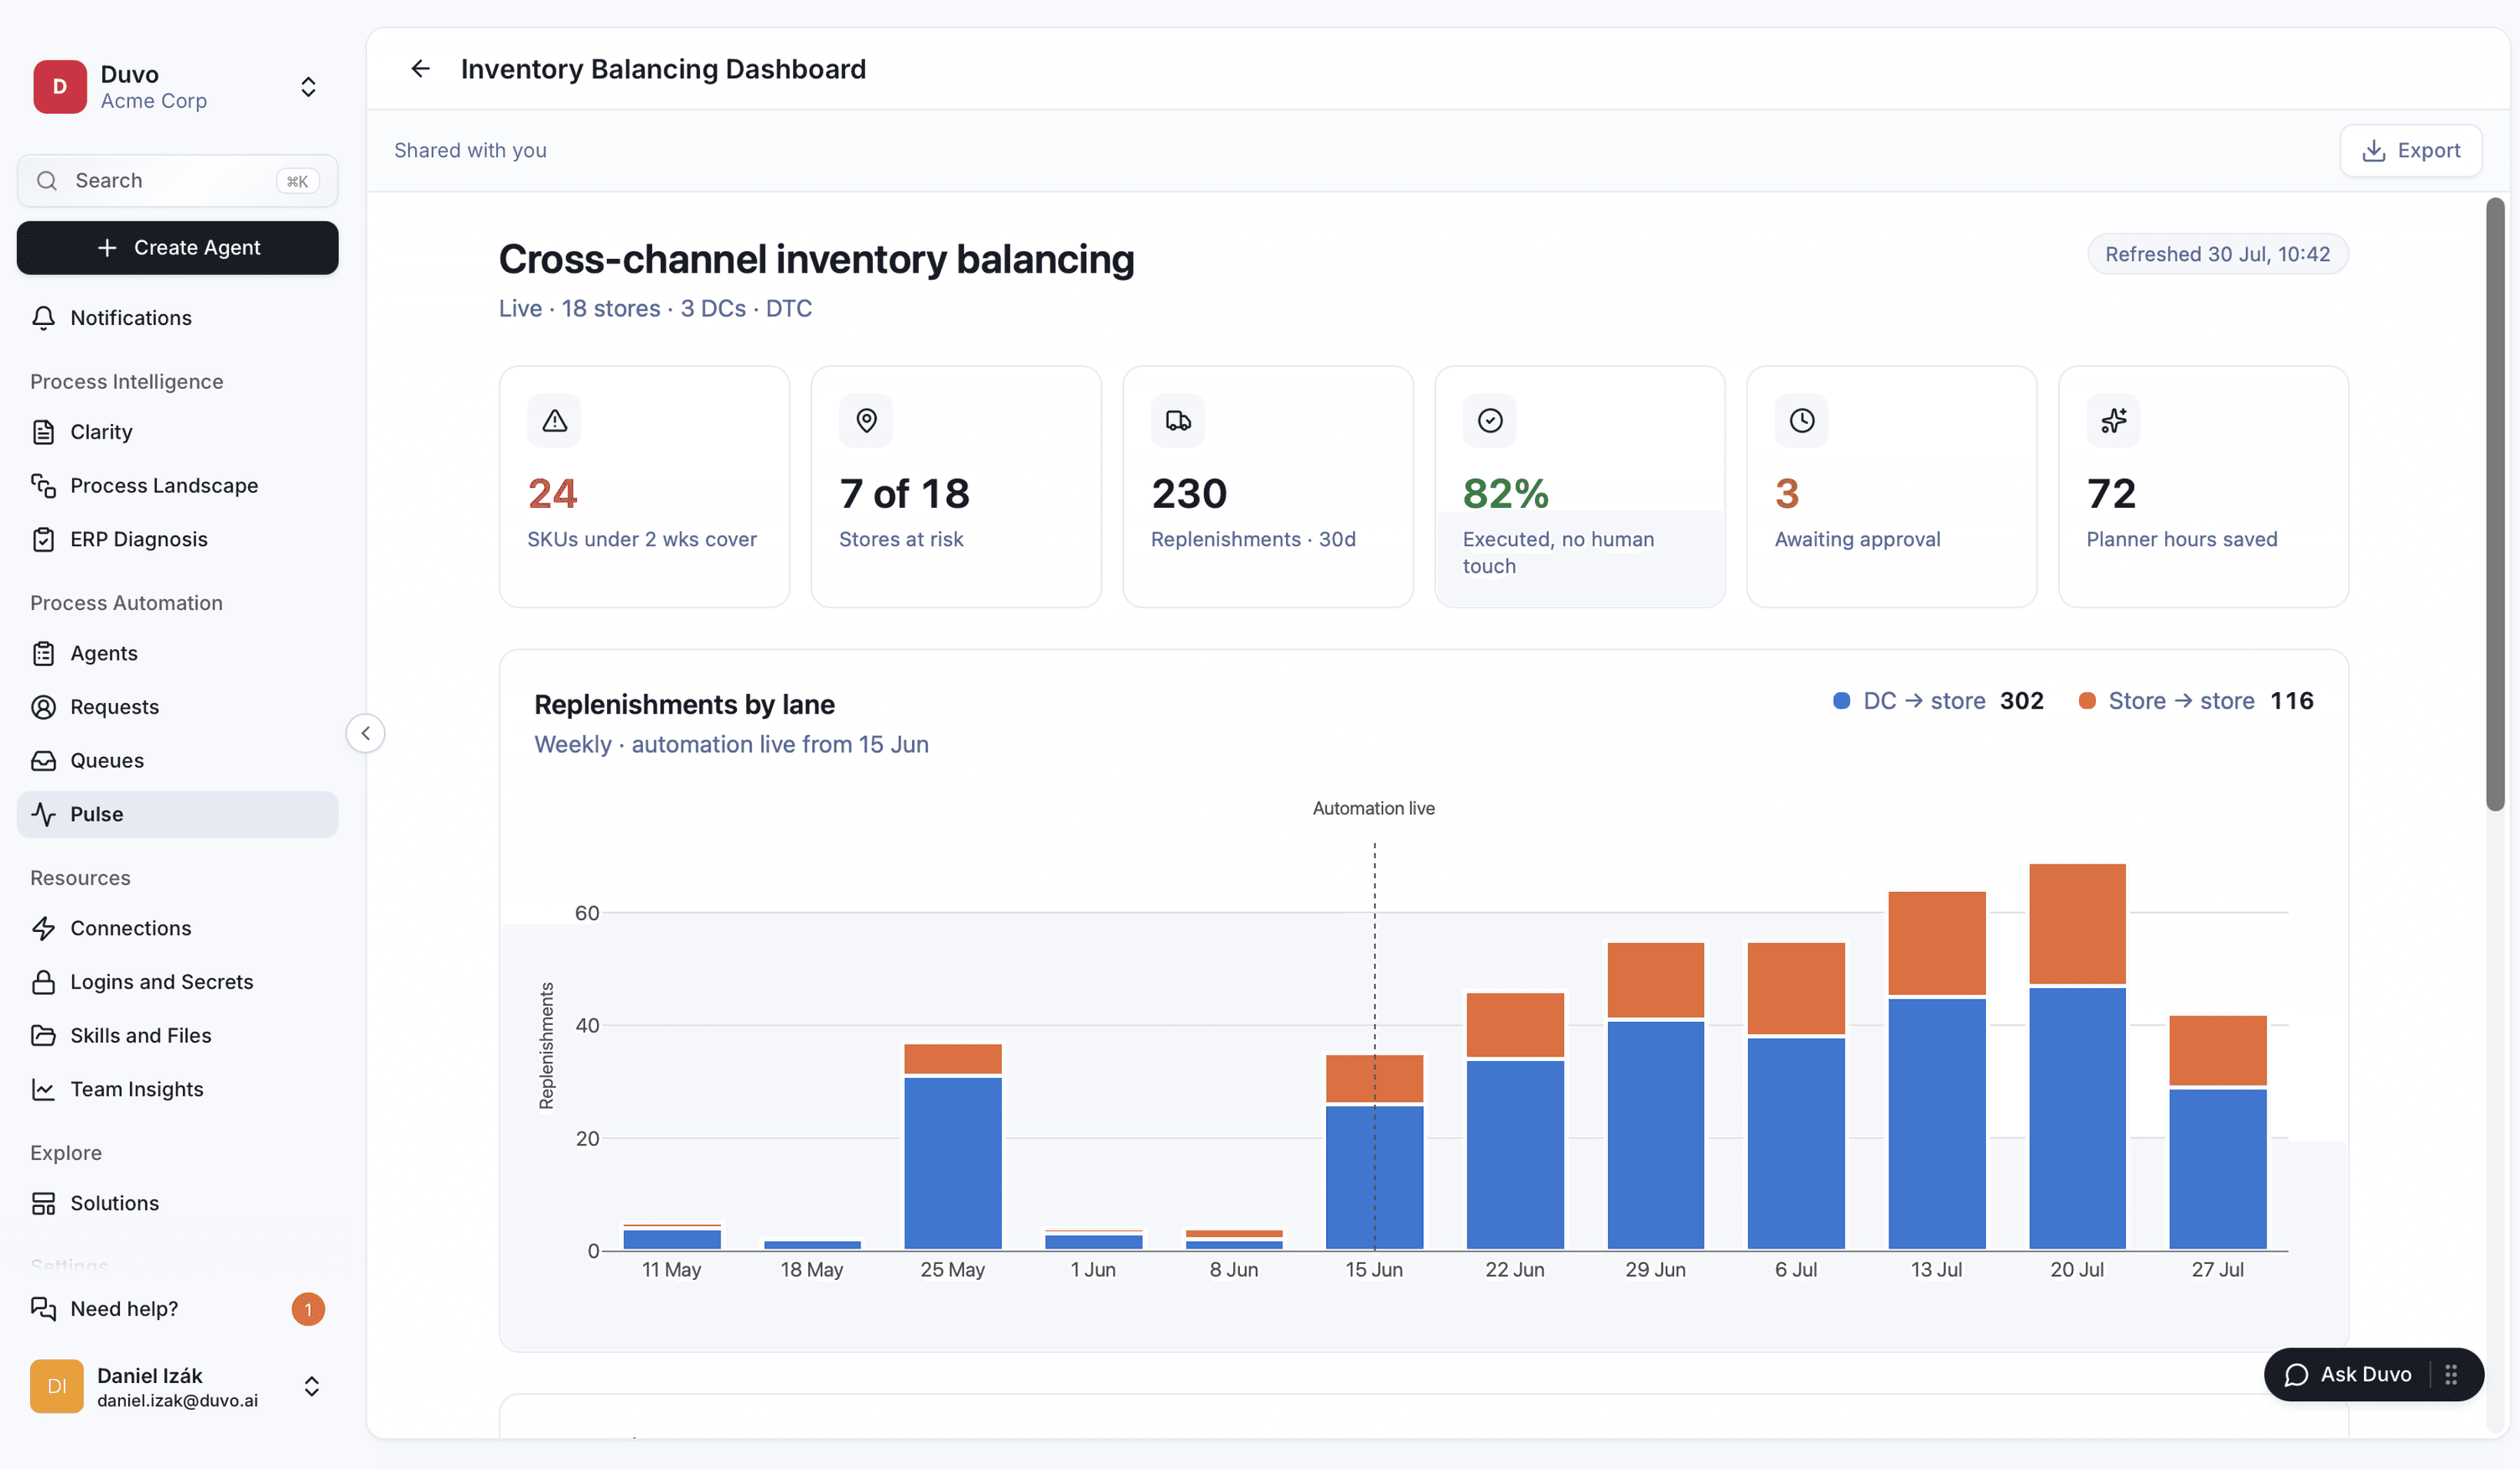Click the 20 Jul bar in chart
The image size is (2520, 1469).
(2077, 1057)
